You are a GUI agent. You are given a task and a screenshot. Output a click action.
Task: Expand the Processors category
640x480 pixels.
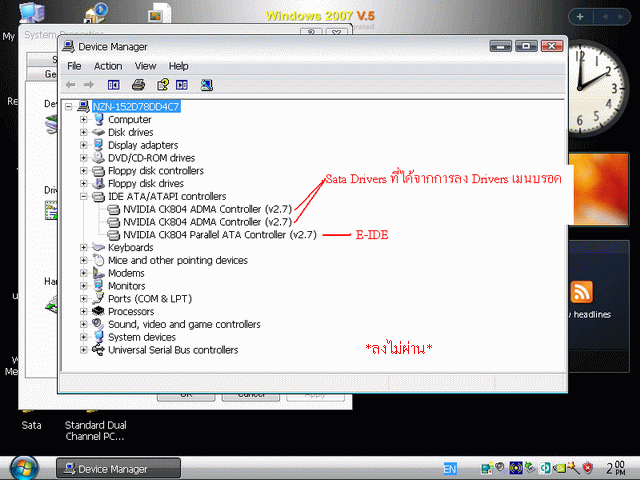pos(84,311)
